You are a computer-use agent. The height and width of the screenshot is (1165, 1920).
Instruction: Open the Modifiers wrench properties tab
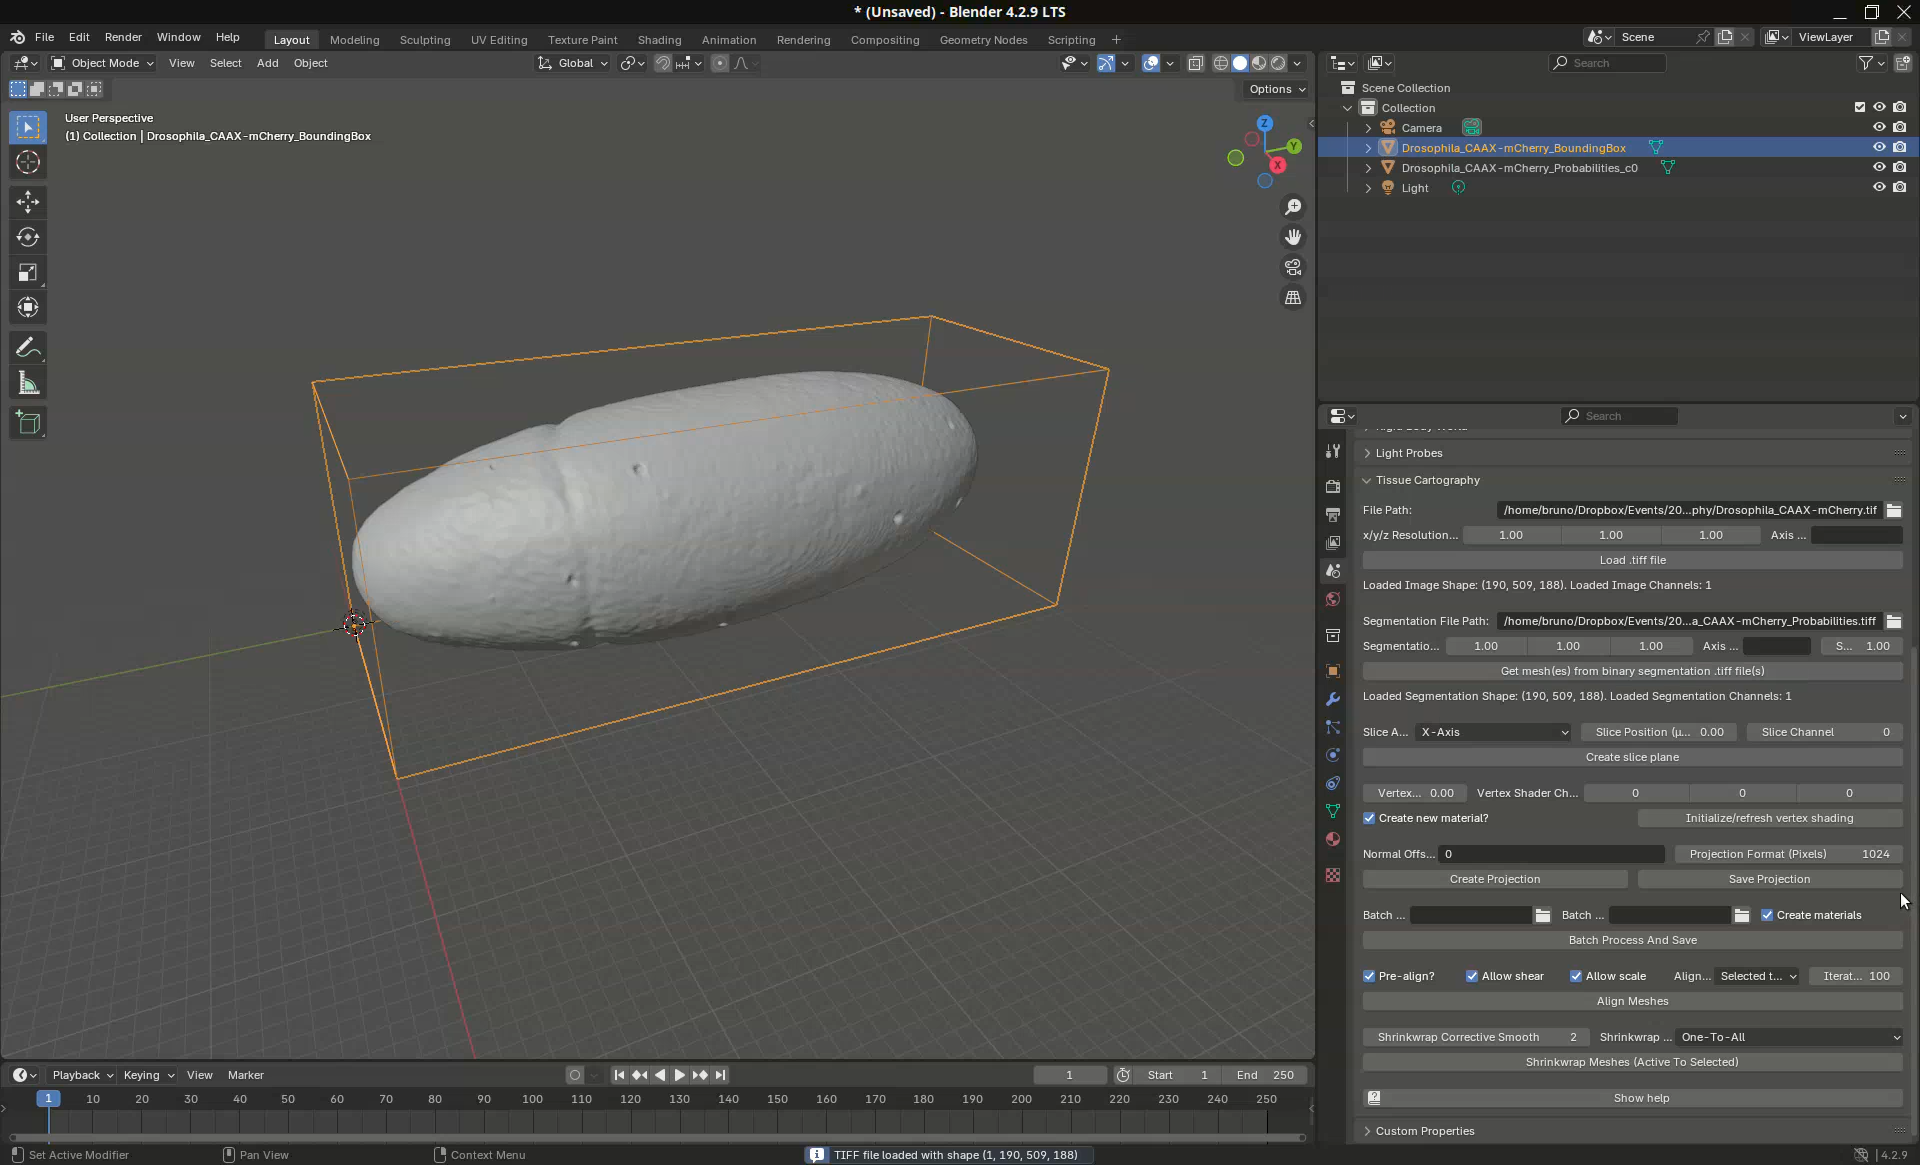tap(1332, 699)
